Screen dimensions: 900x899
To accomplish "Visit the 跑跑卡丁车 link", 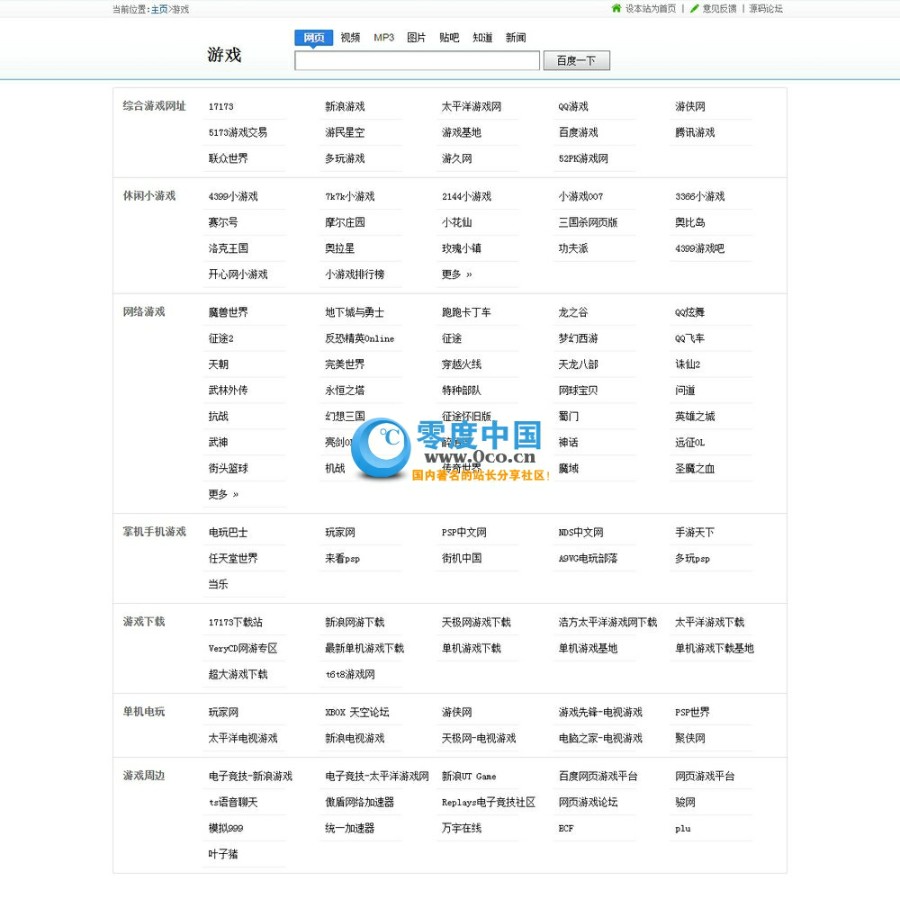I will coord(467,312).
